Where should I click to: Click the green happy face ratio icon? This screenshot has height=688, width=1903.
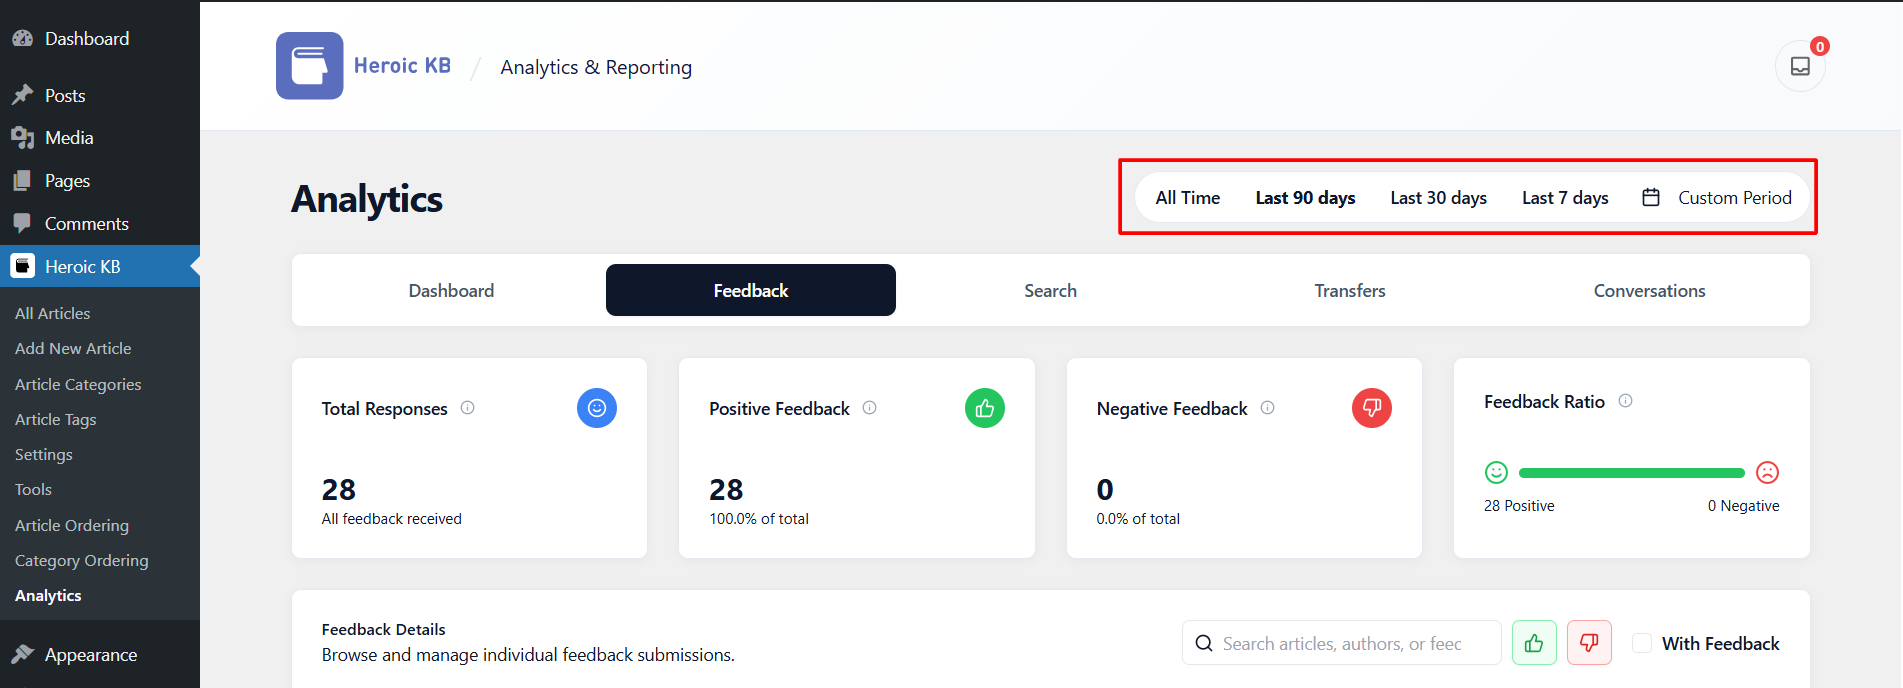coord(1496,472)
